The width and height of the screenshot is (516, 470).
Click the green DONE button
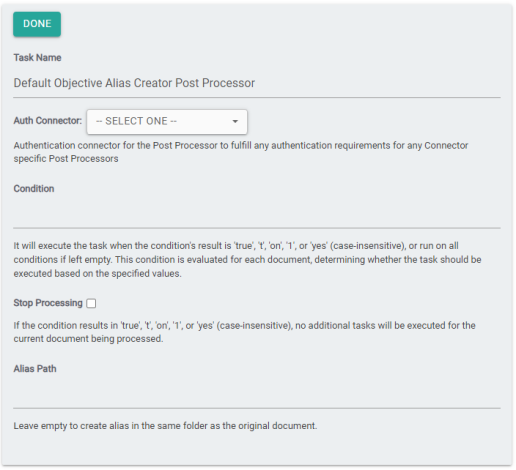point(37,24)
